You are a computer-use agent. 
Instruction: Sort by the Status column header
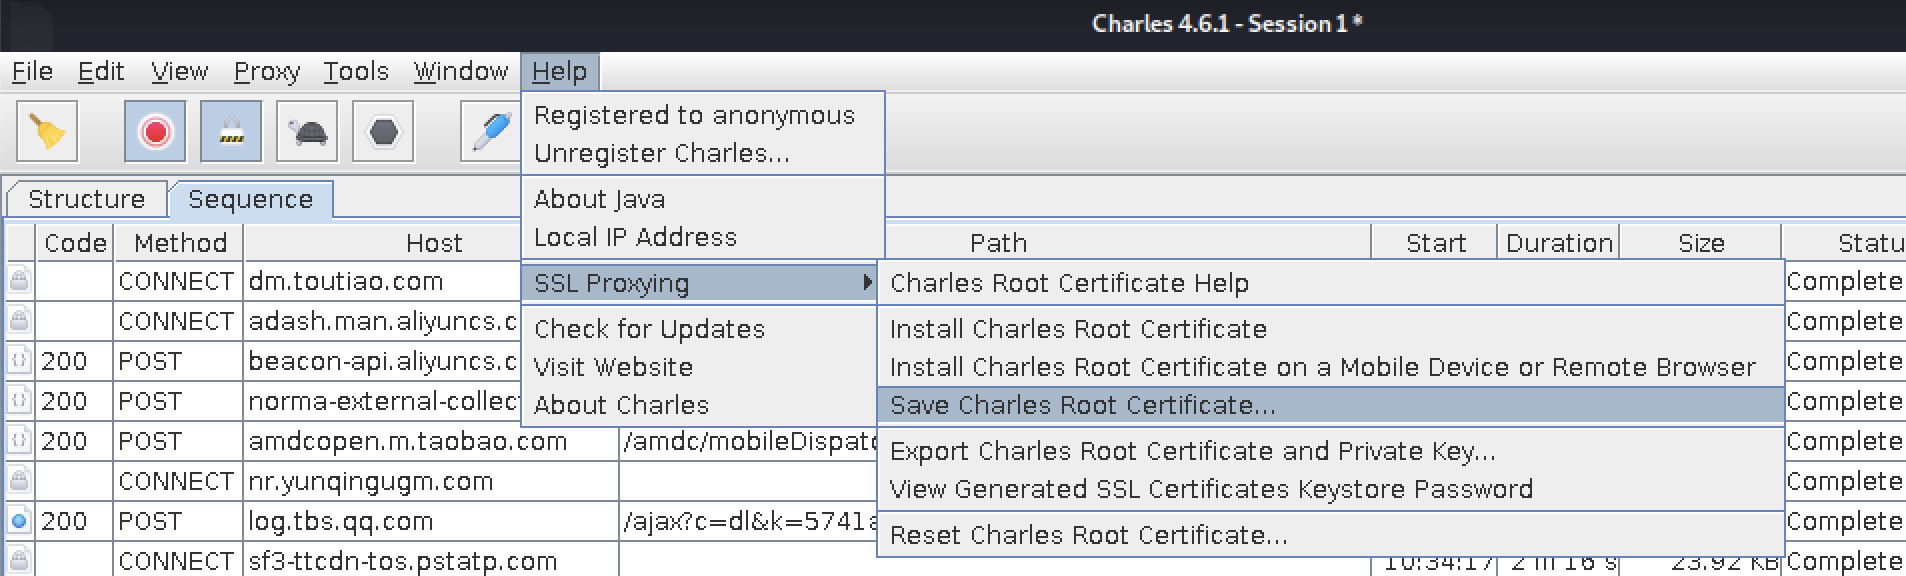(1845, 243)
